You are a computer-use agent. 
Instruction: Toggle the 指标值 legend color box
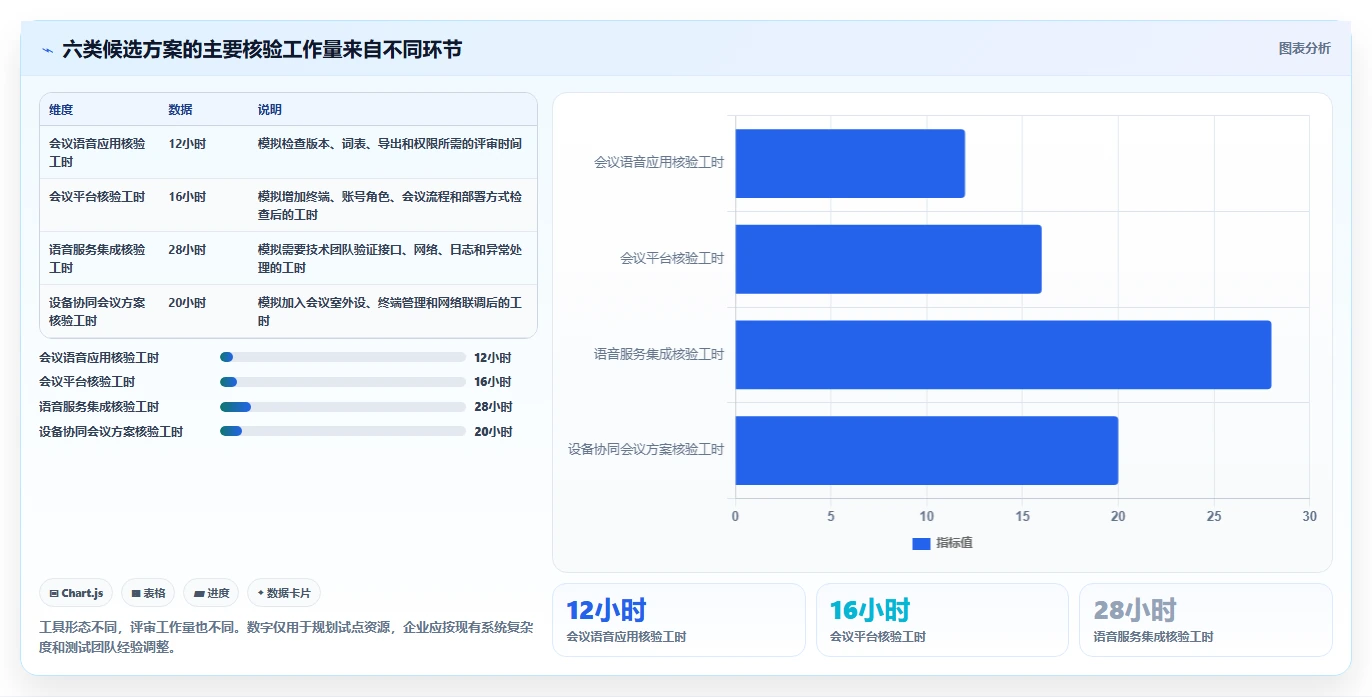coord(921,543)
